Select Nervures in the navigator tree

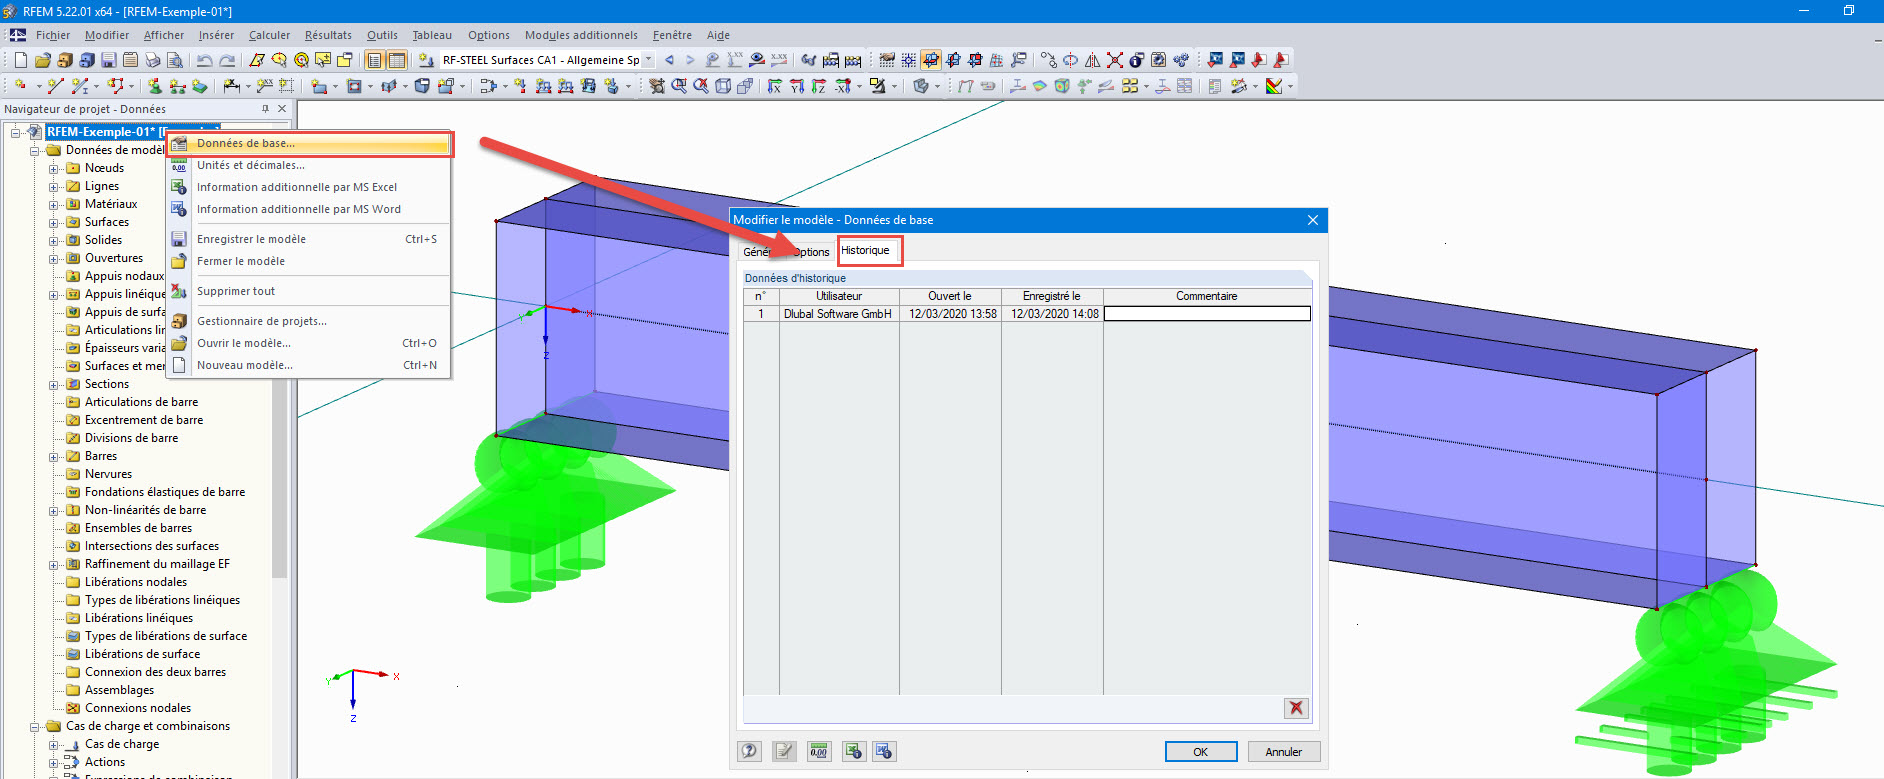[x=108, y=474]
